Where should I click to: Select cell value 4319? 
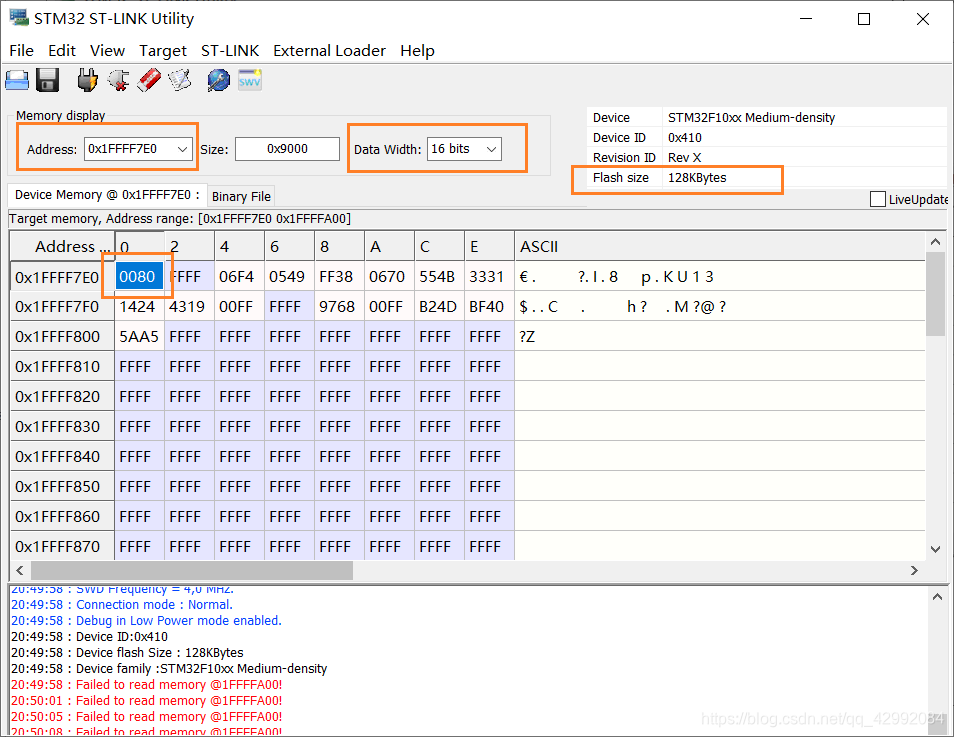[x=189, y=307]
